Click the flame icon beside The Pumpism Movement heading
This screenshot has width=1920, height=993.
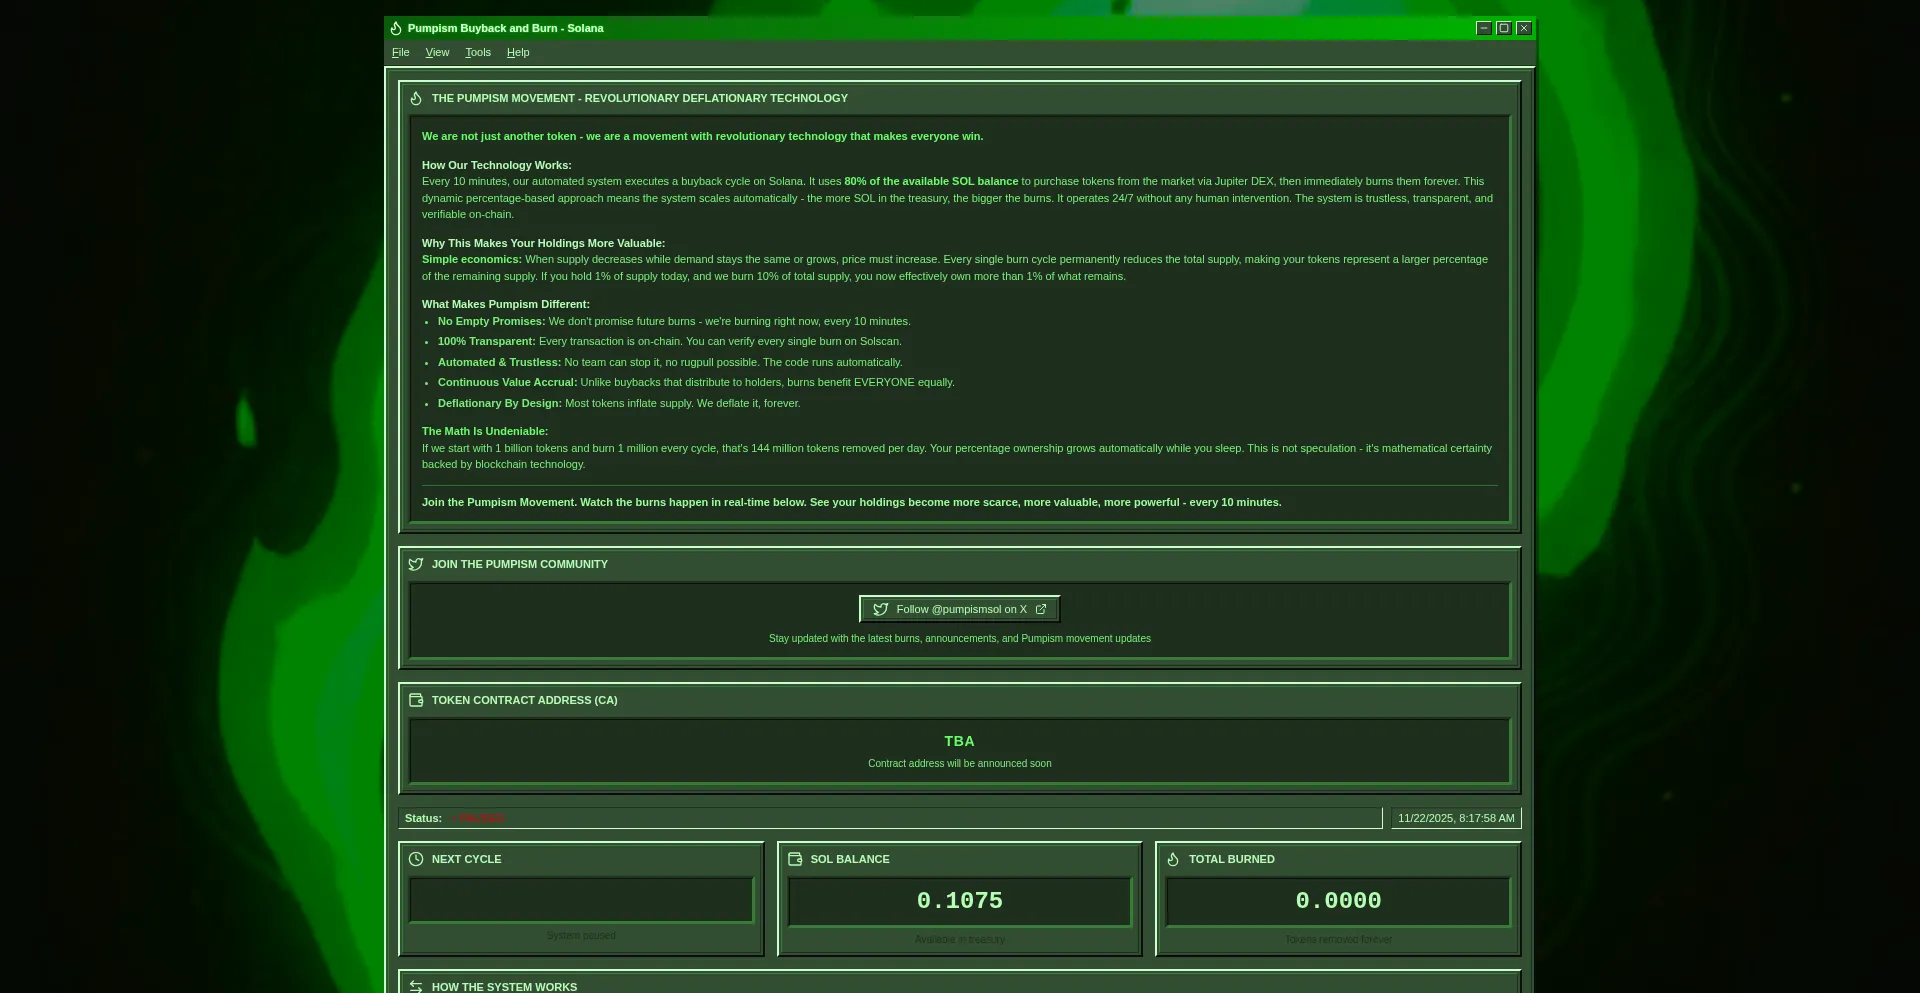coord(416,98)
